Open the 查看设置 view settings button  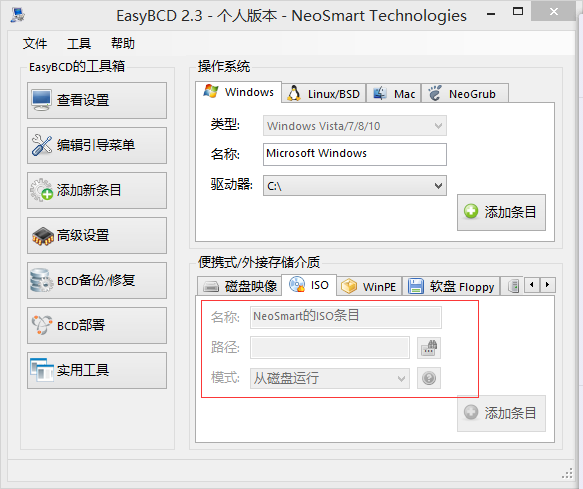(97, 100)
